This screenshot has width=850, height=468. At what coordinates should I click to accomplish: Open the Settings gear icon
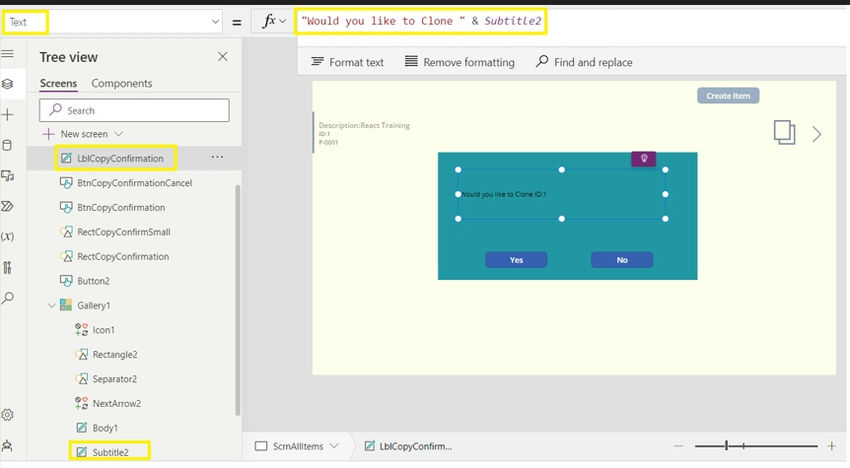(8, 415)
